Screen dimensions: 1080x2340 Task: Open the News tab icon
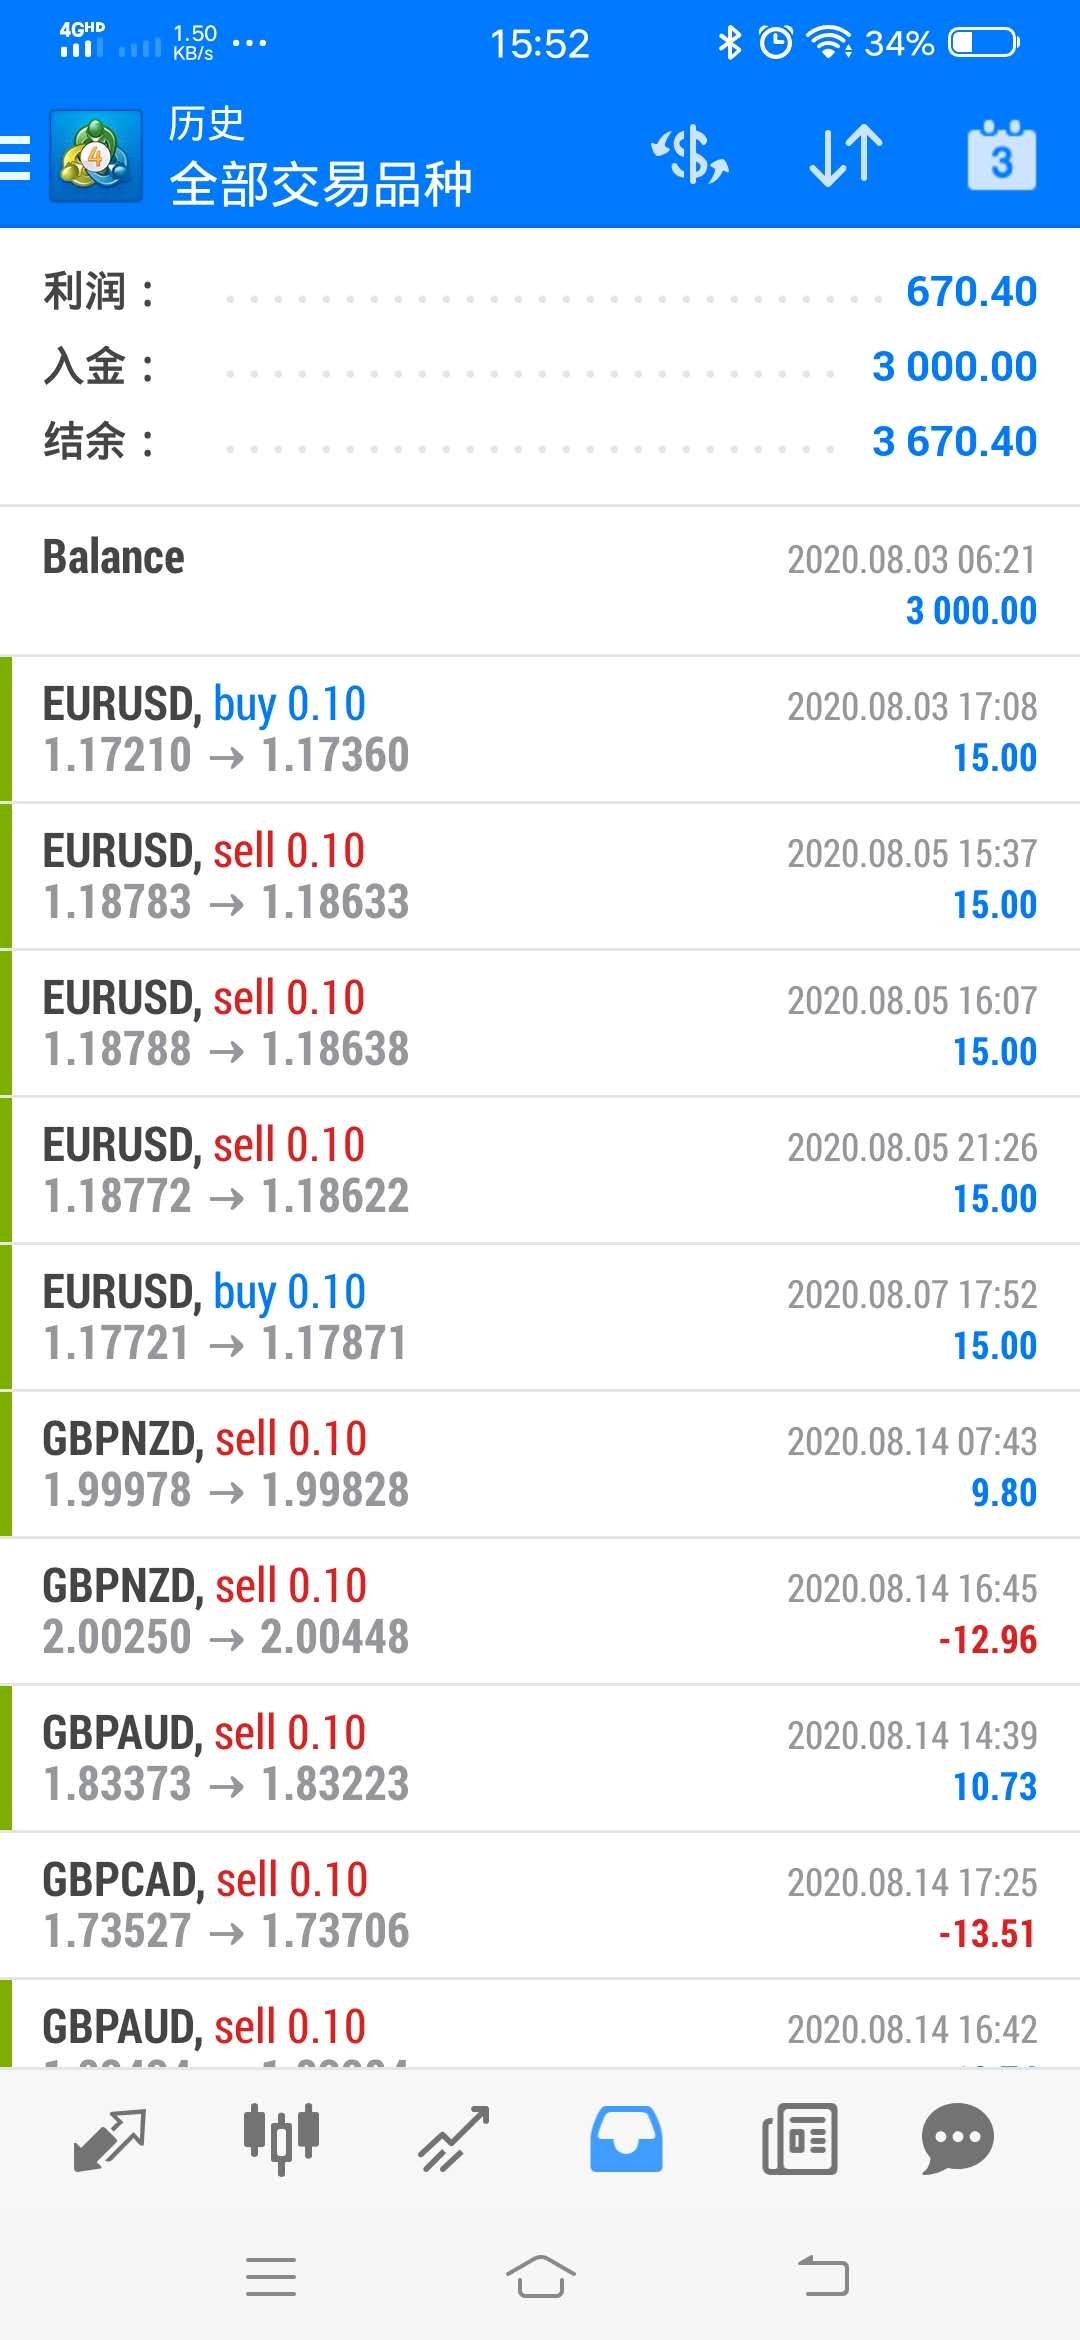[x=799, y=2140]
